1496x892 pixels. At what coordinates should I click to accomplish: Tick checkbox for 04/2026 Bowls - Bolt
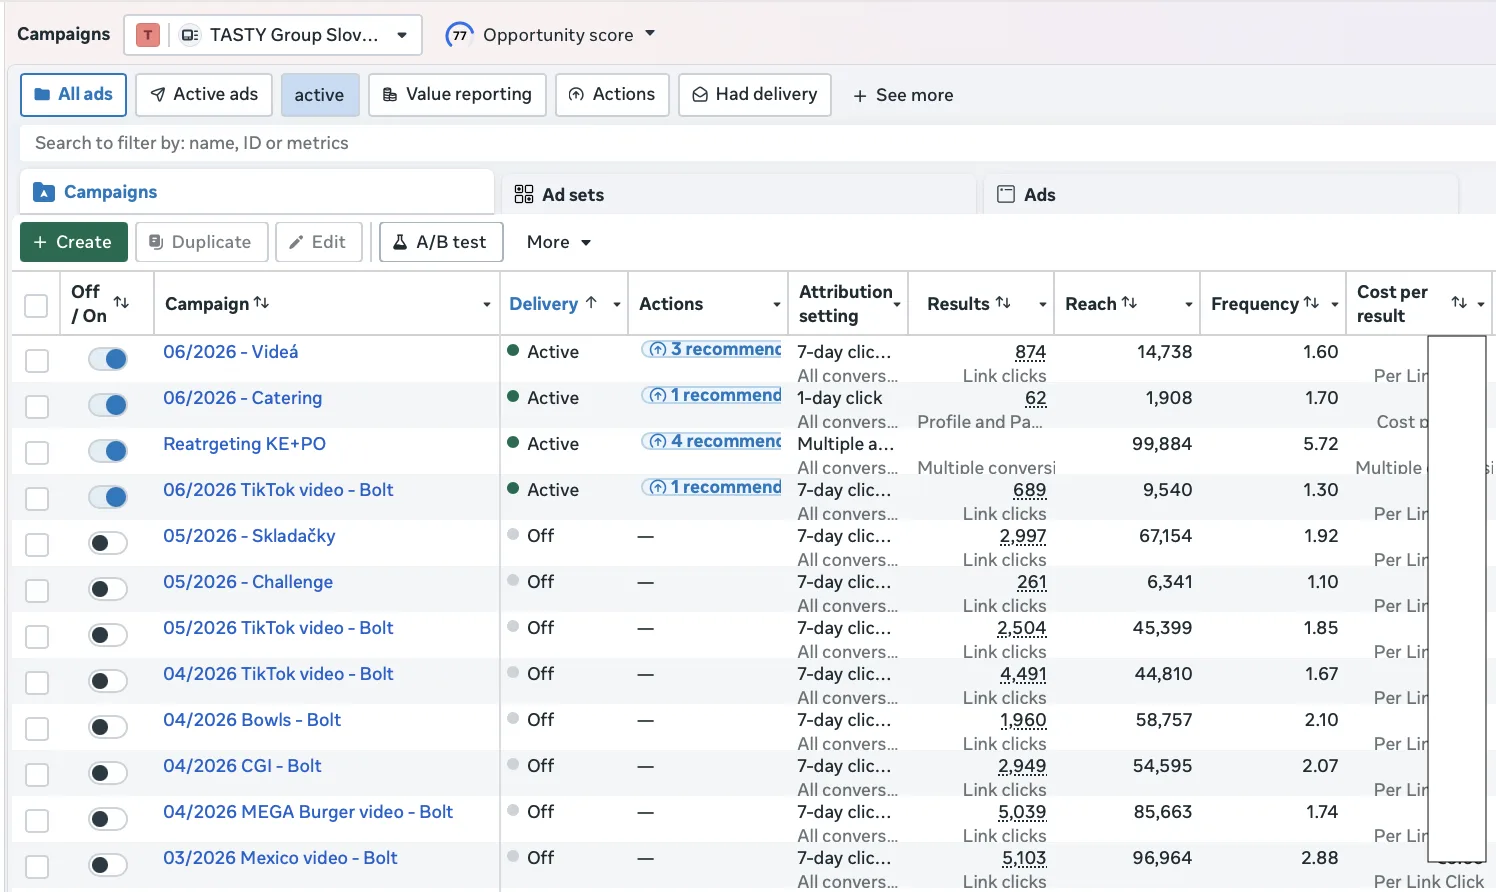point(37,728)
